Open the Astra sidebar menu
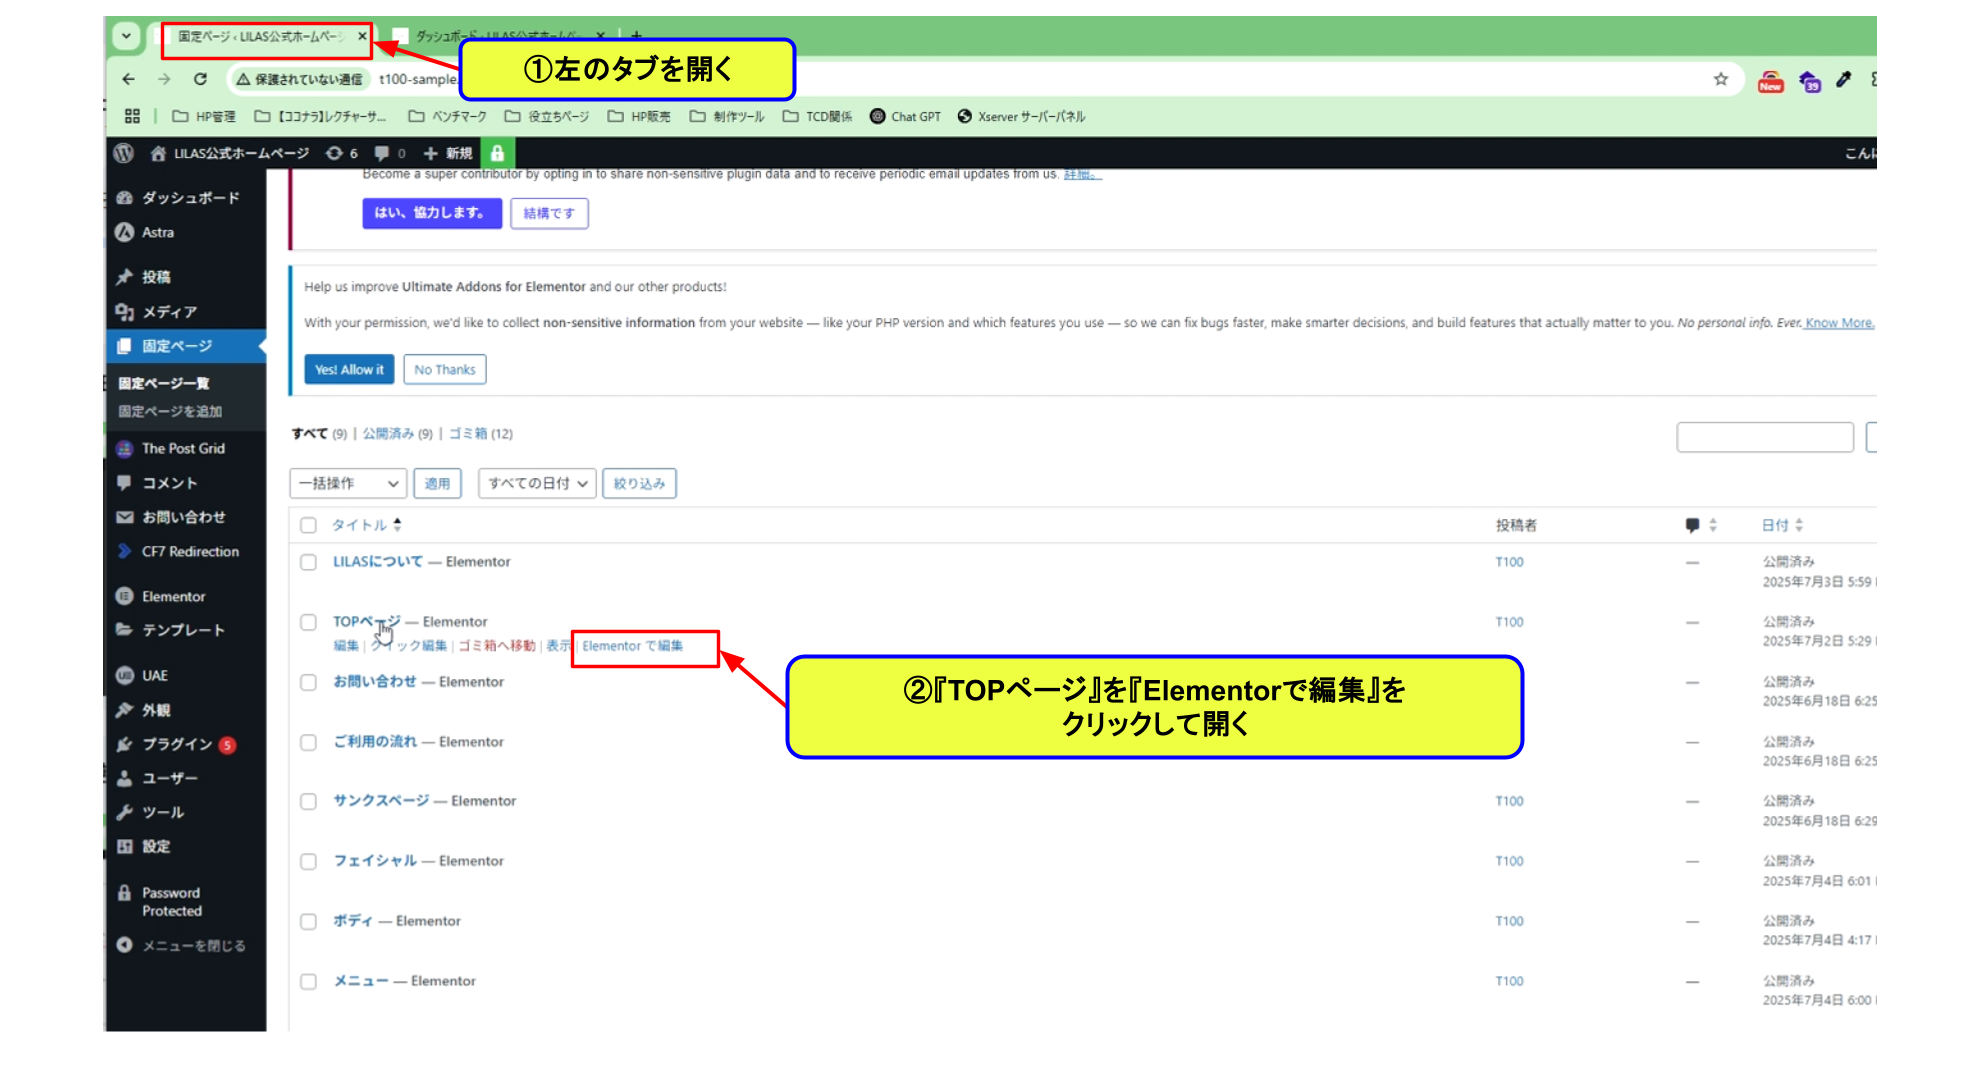The width and height of the screenshot is (1980, 1080). click(186, 232)
